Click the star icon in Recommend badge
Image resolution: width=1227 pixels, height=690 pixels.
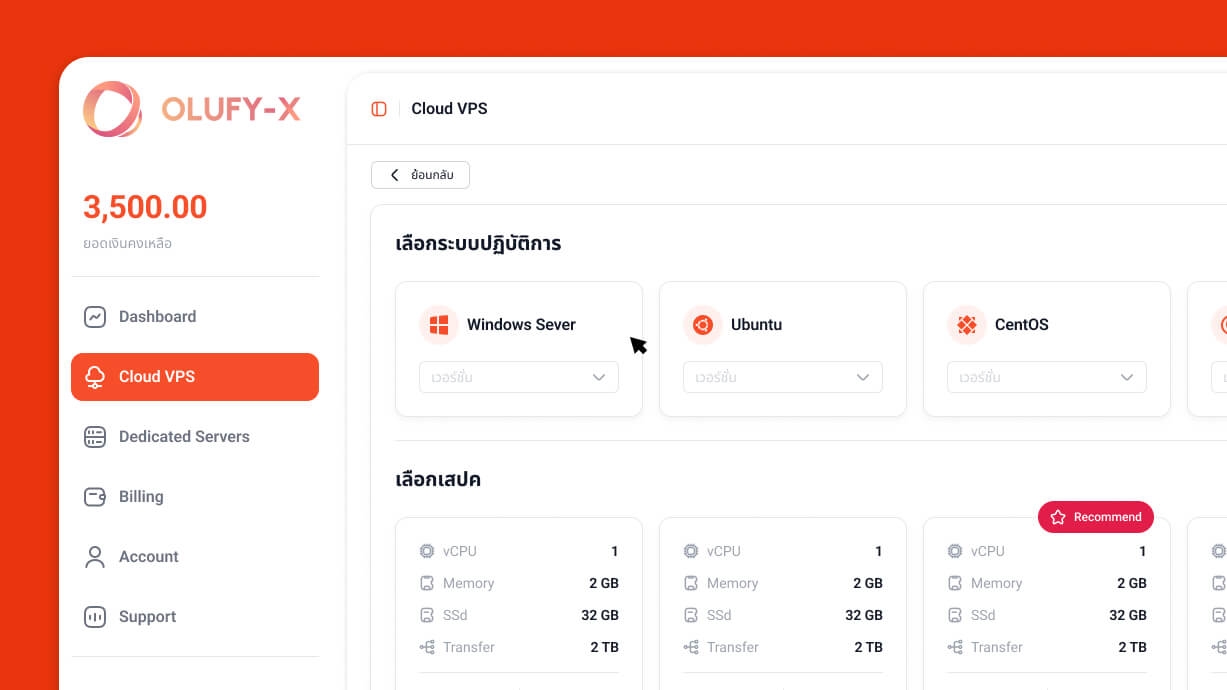click(x=1058, y=517)
